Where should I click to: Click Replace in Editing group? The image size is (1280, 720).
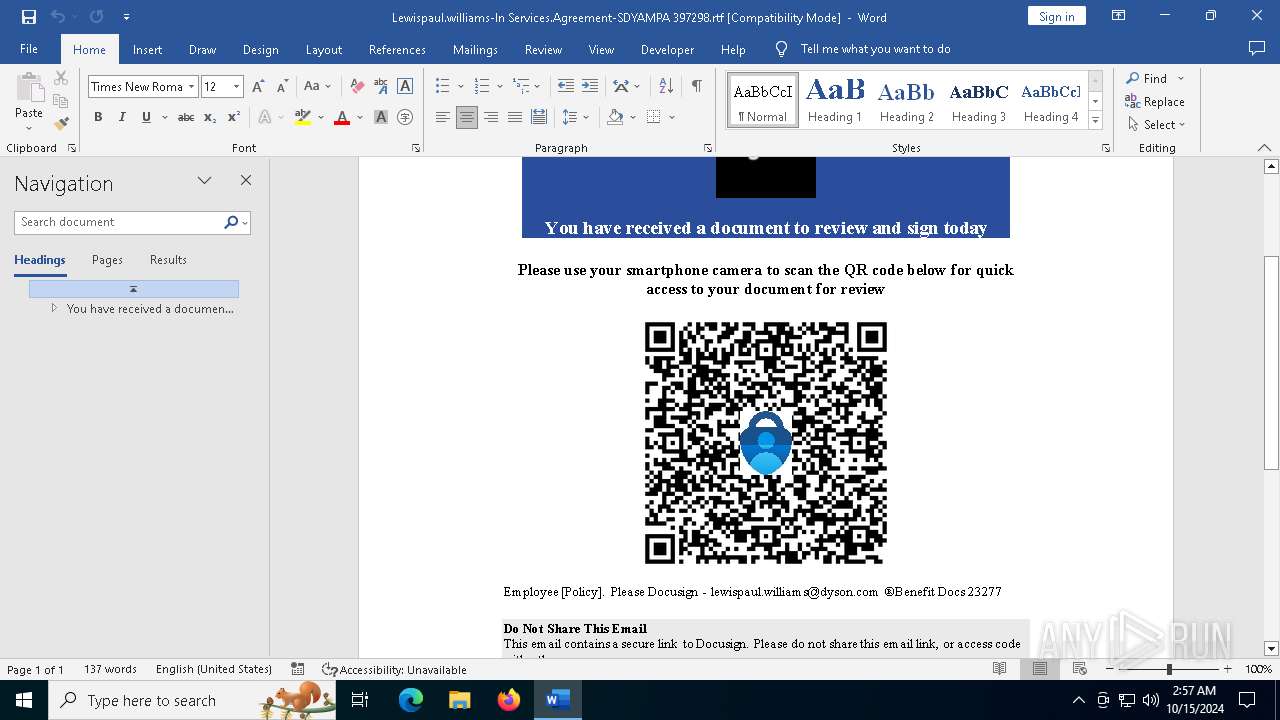(1155, 102)
